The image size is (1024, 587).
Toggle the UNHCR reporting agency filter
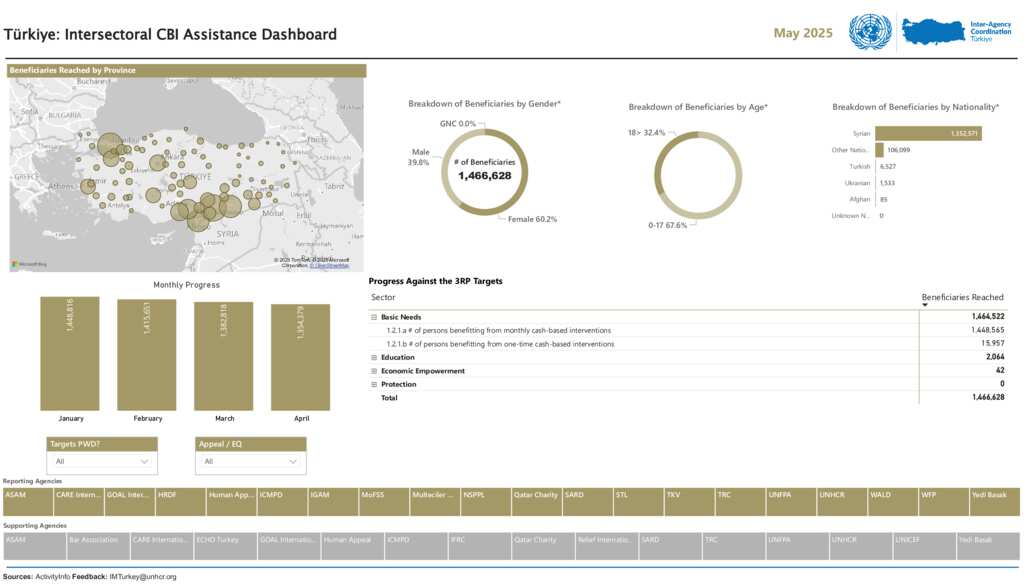click(x=841, y=495)
